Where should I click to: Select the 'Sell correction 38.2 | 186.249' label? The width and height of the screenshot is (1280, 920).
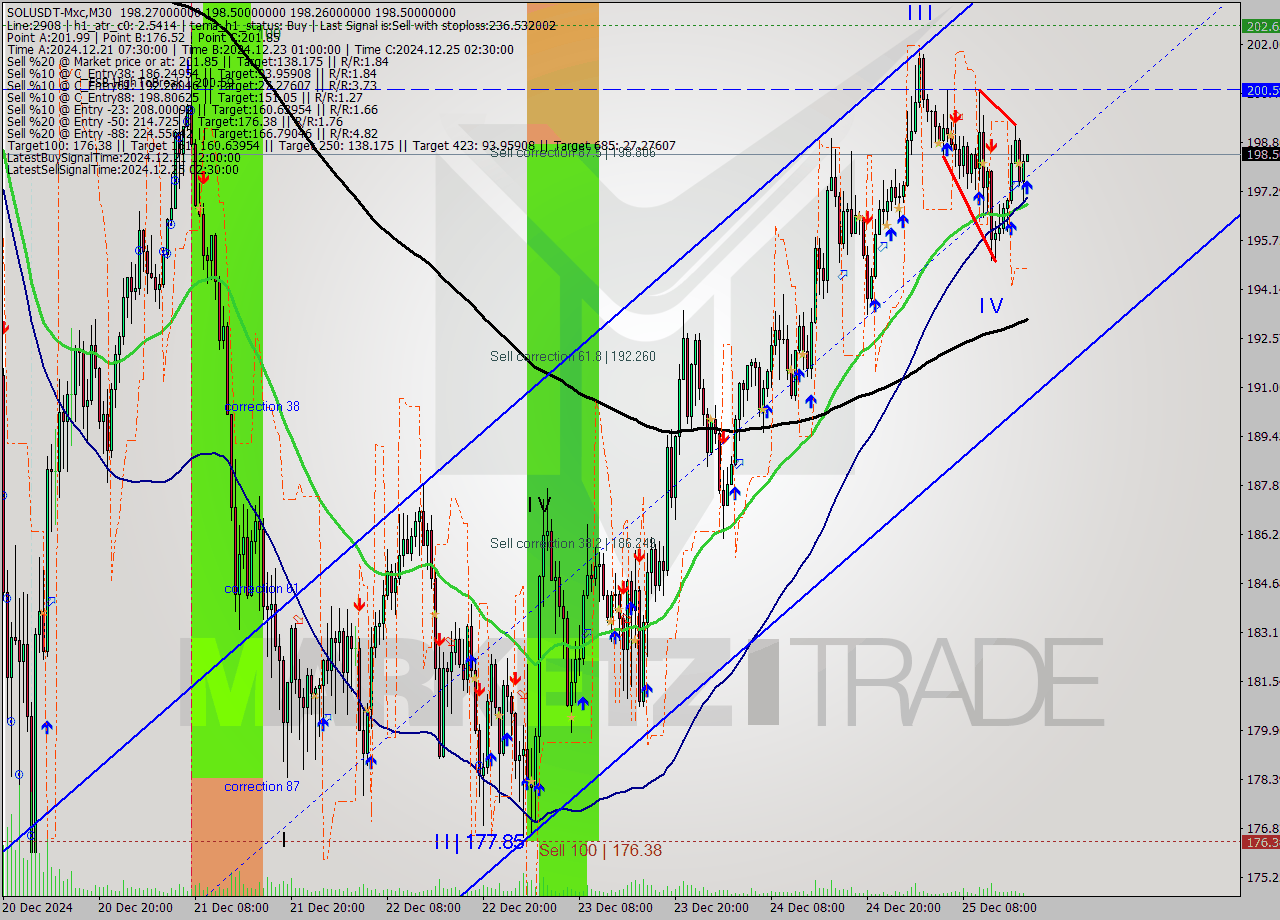[573, 543]
